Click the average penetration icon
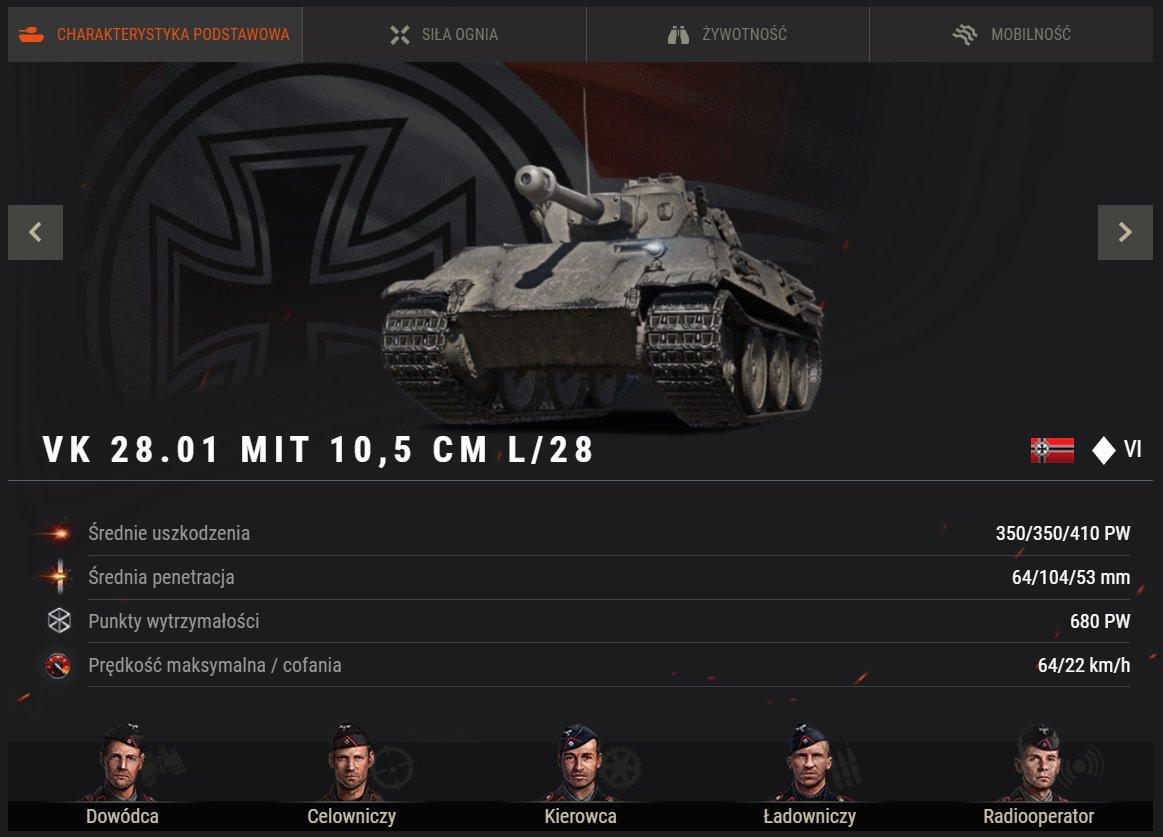1163x837 pixels. click(x=59, y=577)
